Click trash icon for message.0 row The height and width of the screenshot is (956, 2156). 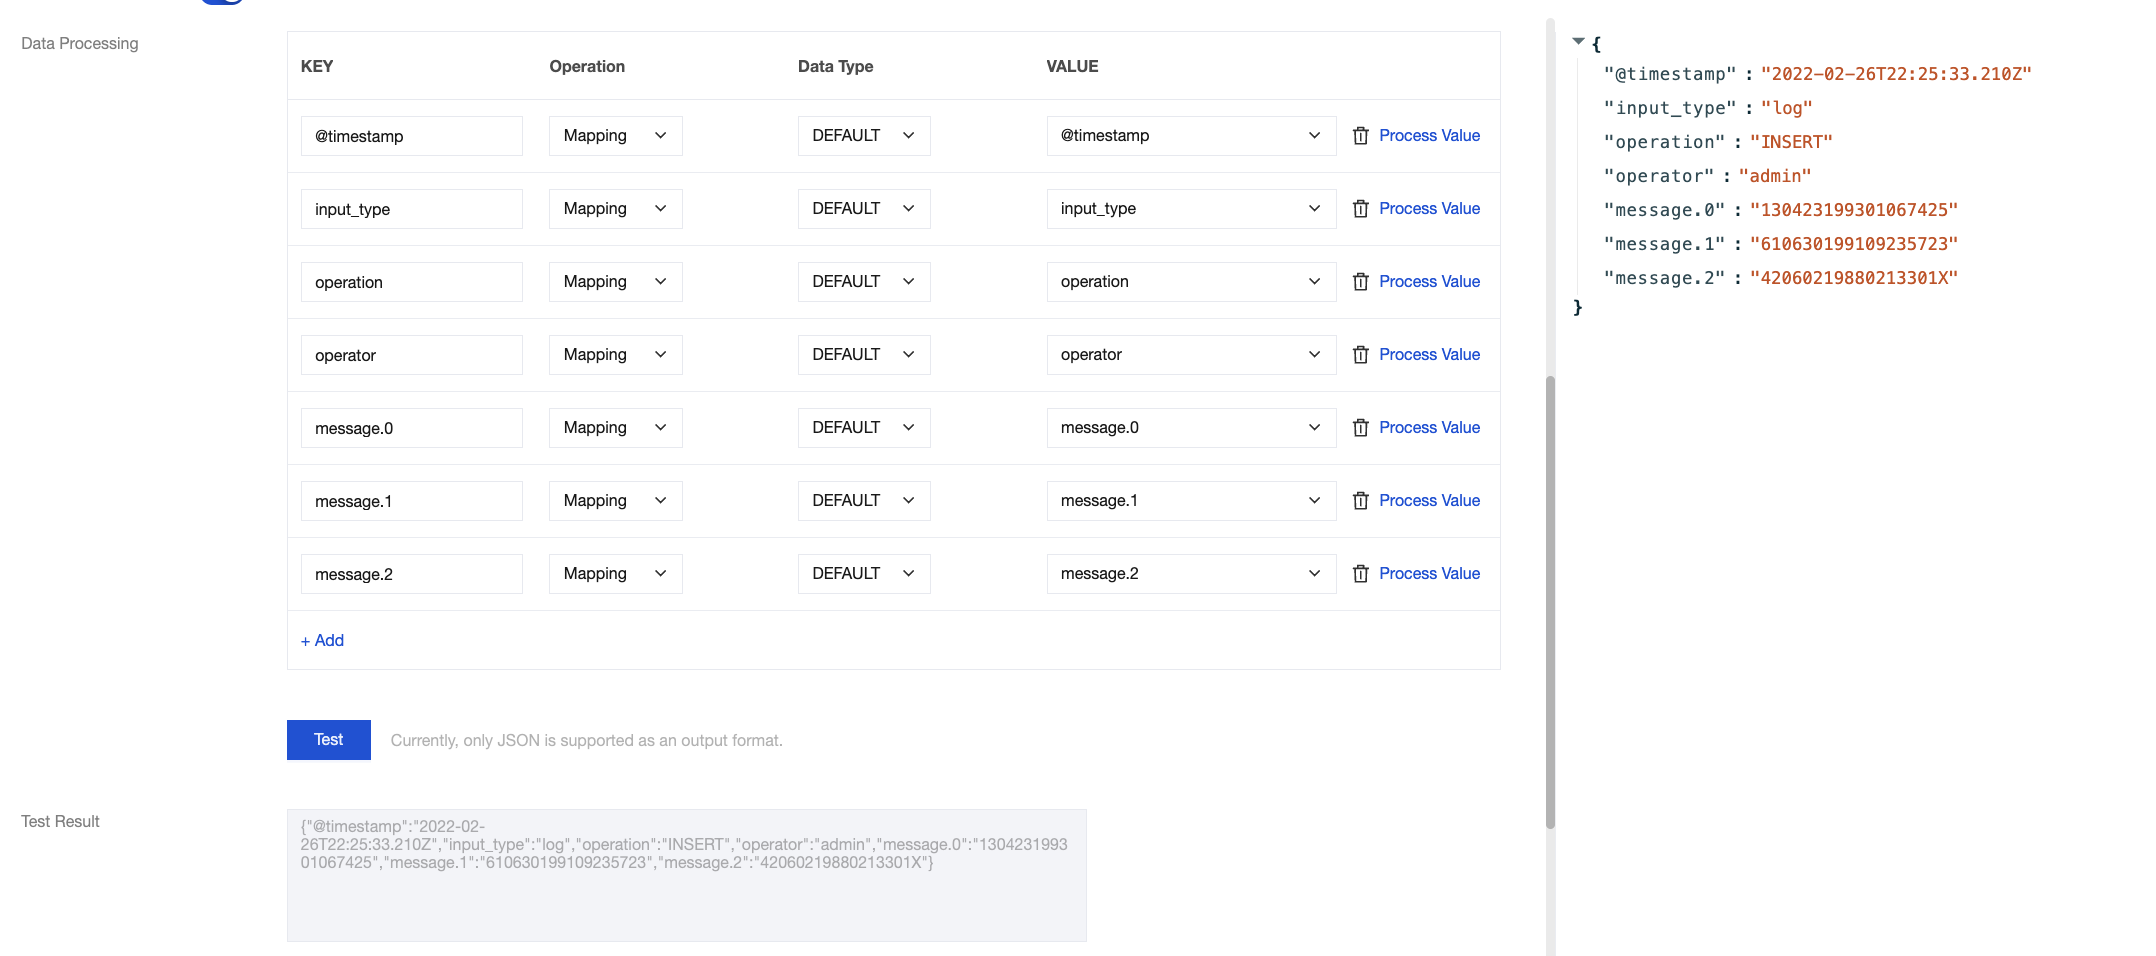coord(1360,428)
